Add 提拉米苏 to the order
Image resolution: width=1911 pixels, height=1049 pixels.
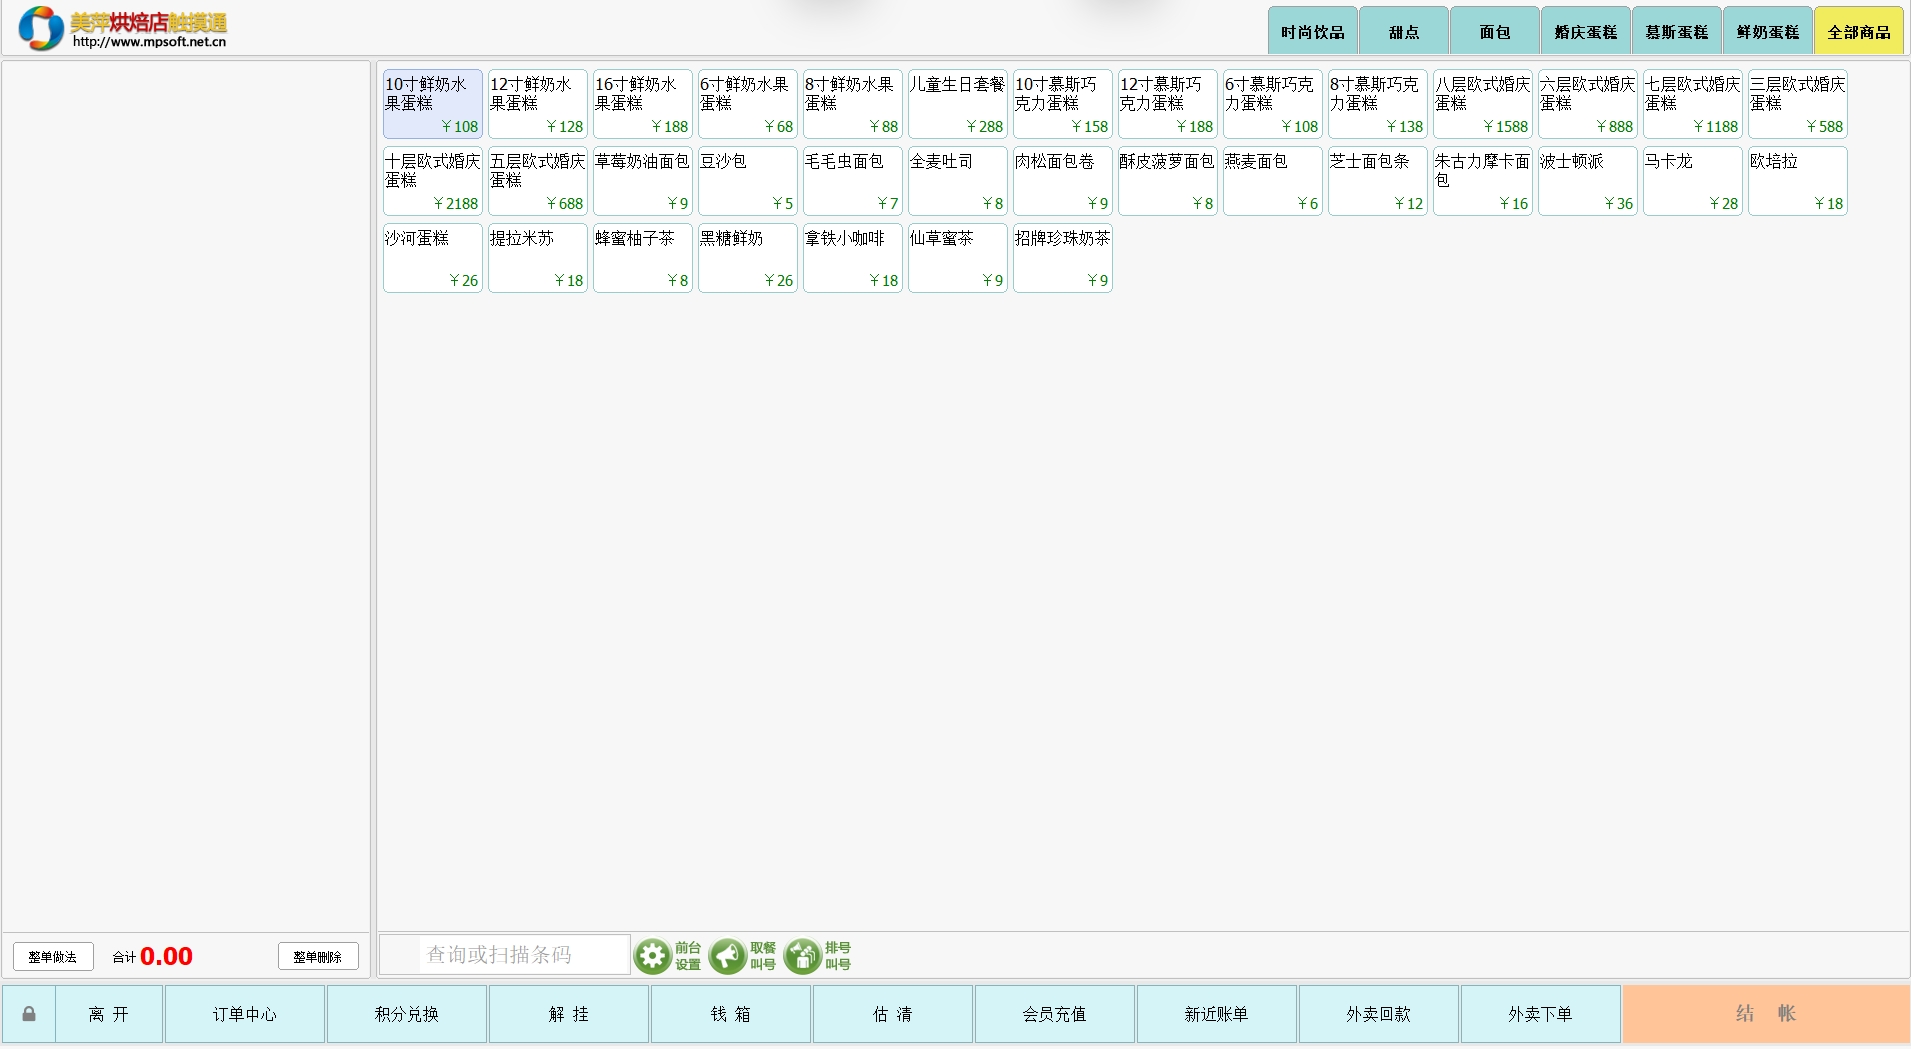point(537,258)
